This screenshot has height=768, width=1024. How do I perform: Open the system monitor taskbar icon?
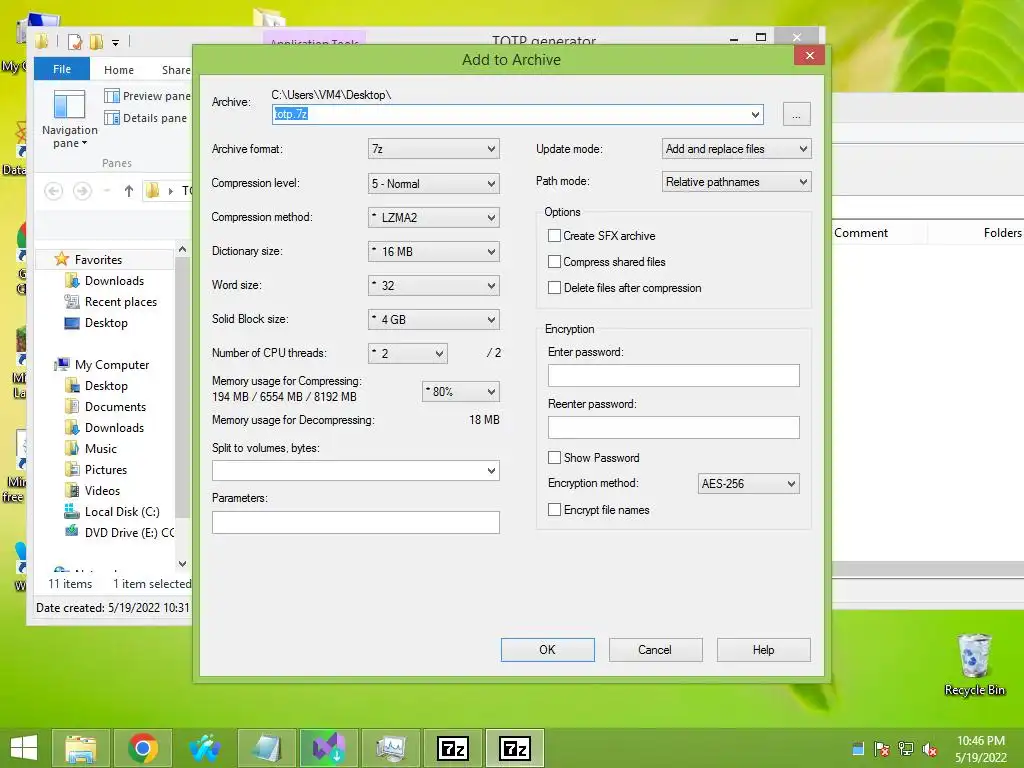(x=391, y=748)
